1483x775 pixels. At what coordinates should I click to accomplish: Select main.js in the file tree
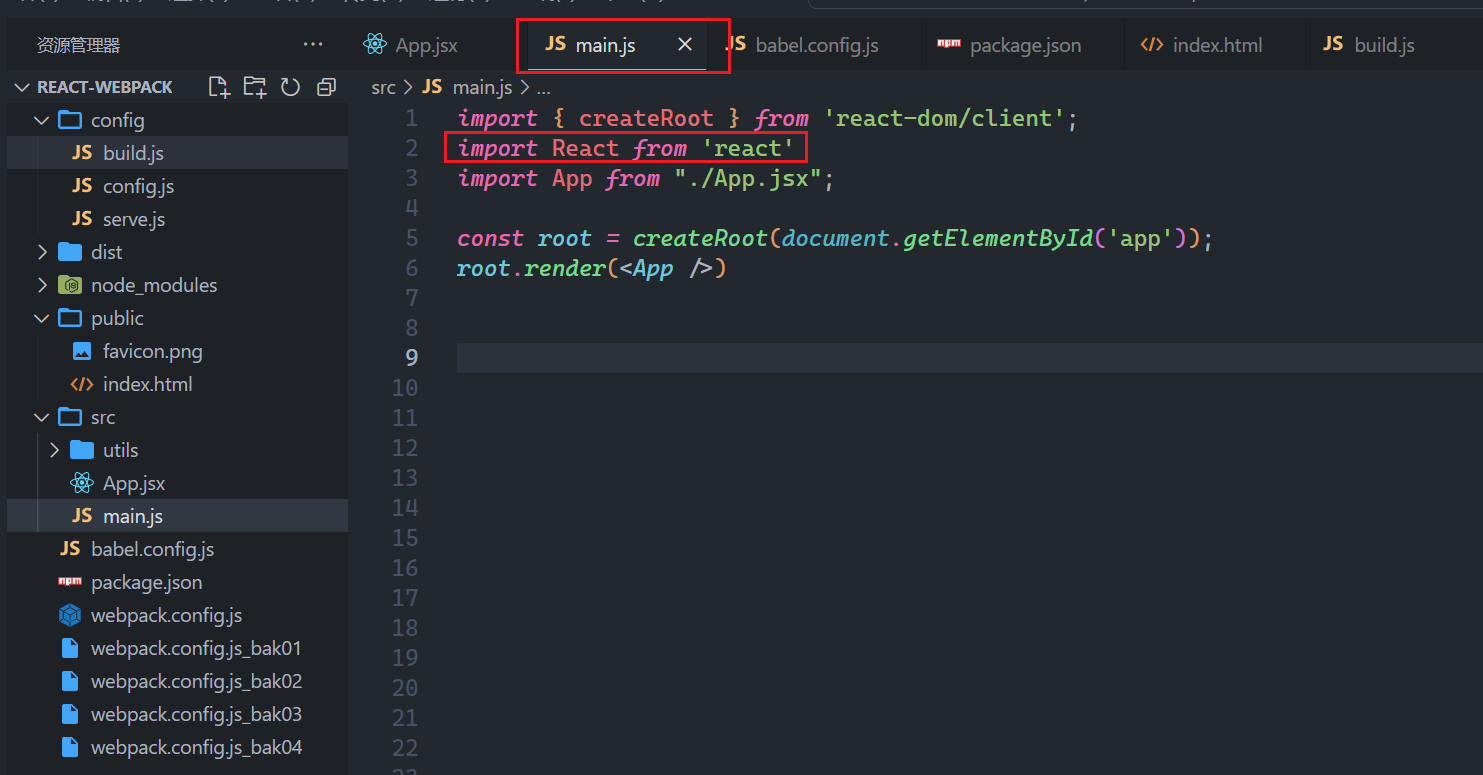178,516
